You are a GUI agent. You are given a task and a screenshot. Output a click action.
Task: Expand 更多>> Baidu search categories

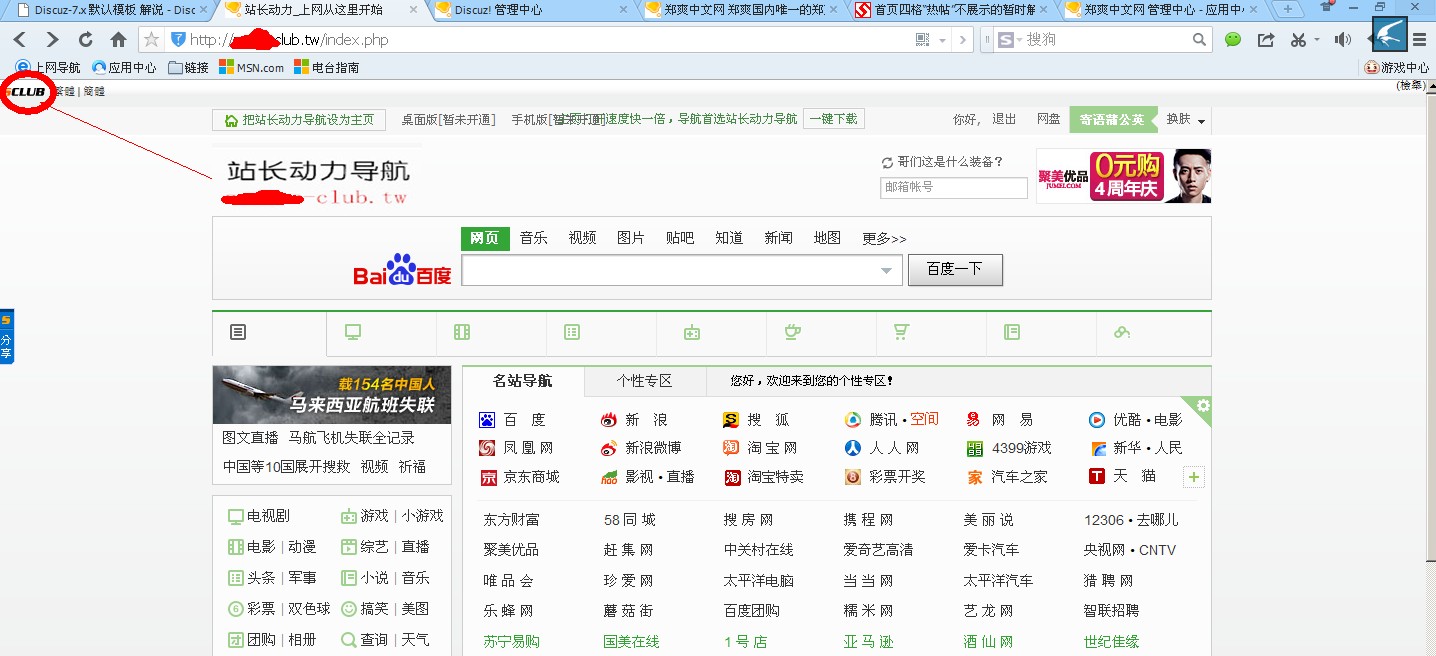(x=884, y=239)
